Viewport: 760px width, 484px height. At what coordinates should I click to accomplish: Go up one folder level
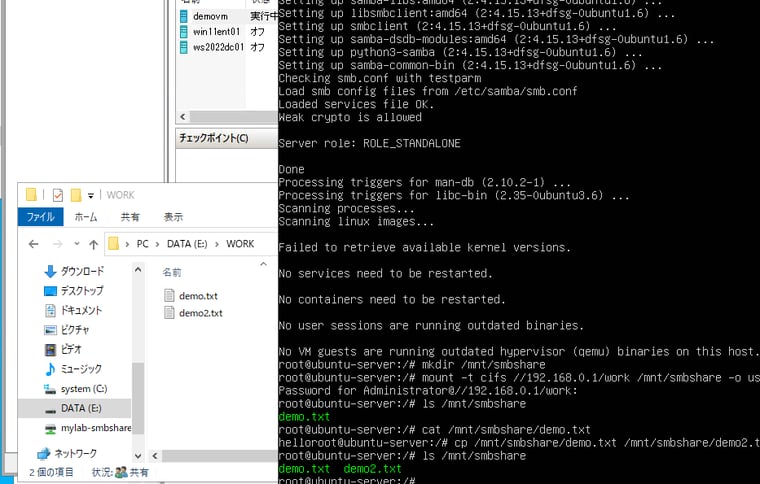94,244
